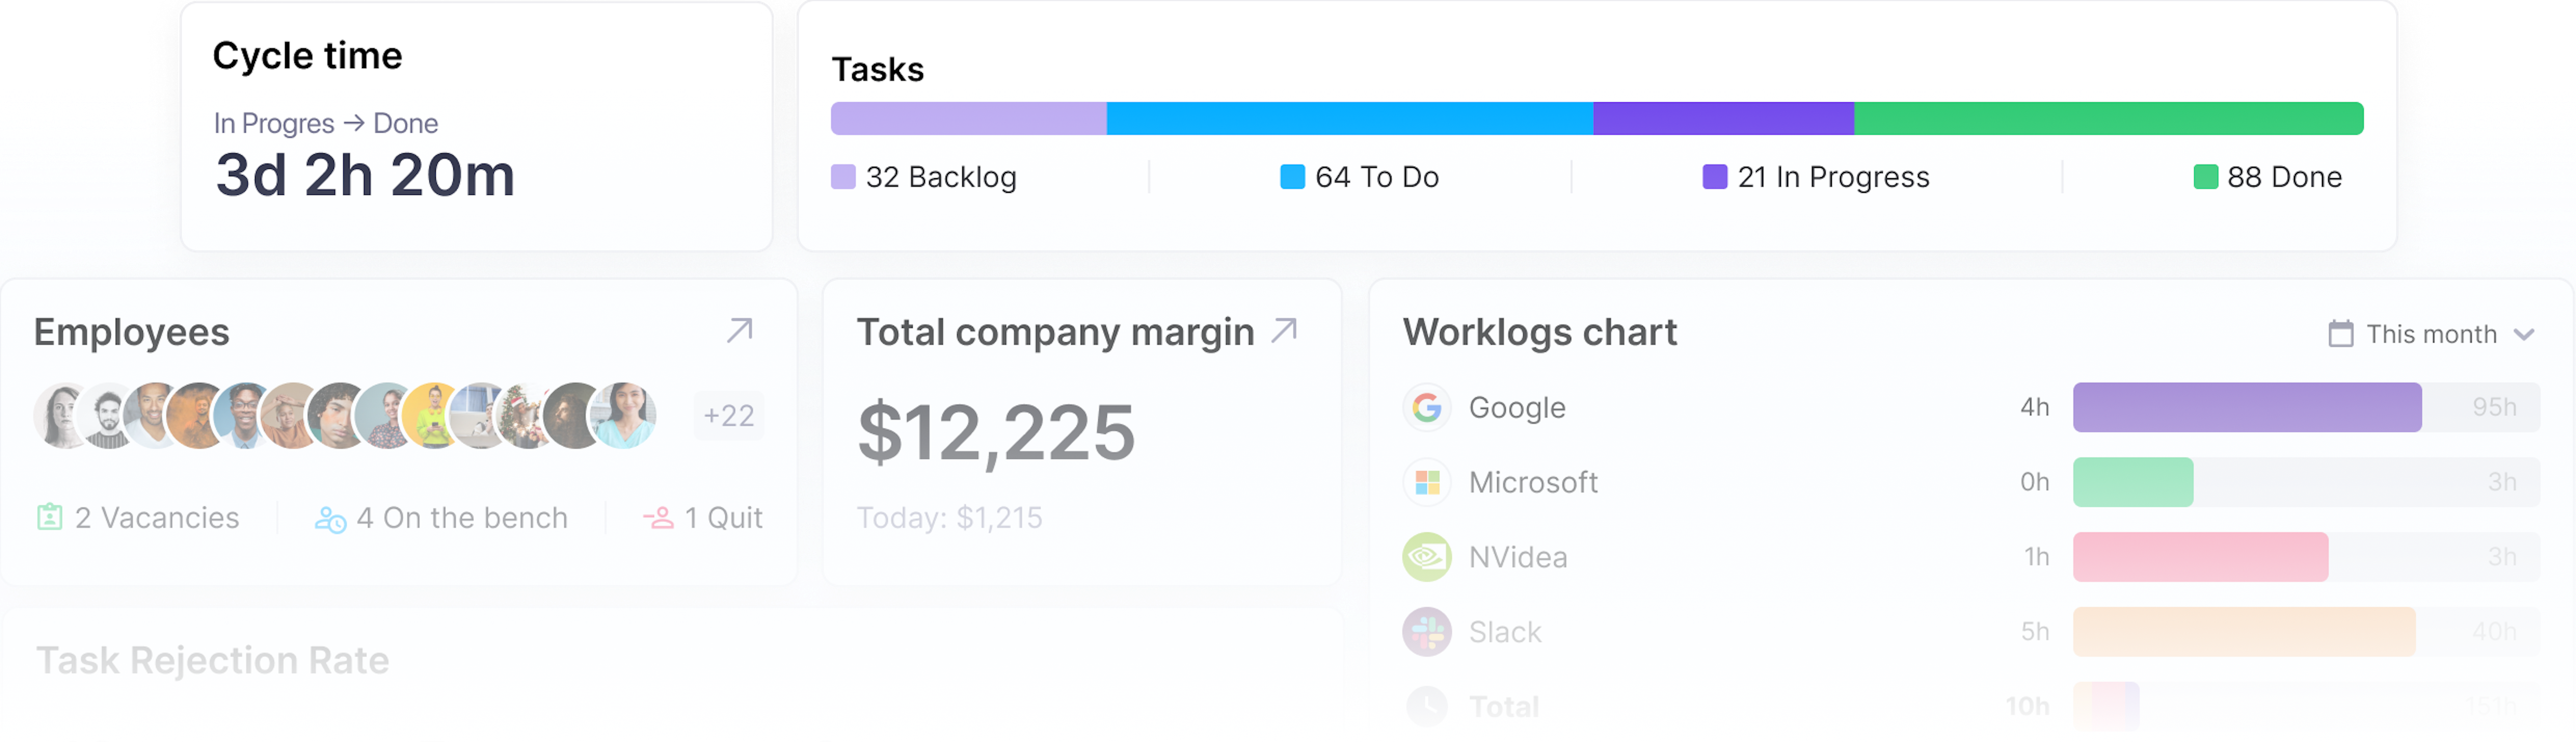Show the +22 more employees badge
Screen dimensions: 2576x742
(x=728, y=416)
